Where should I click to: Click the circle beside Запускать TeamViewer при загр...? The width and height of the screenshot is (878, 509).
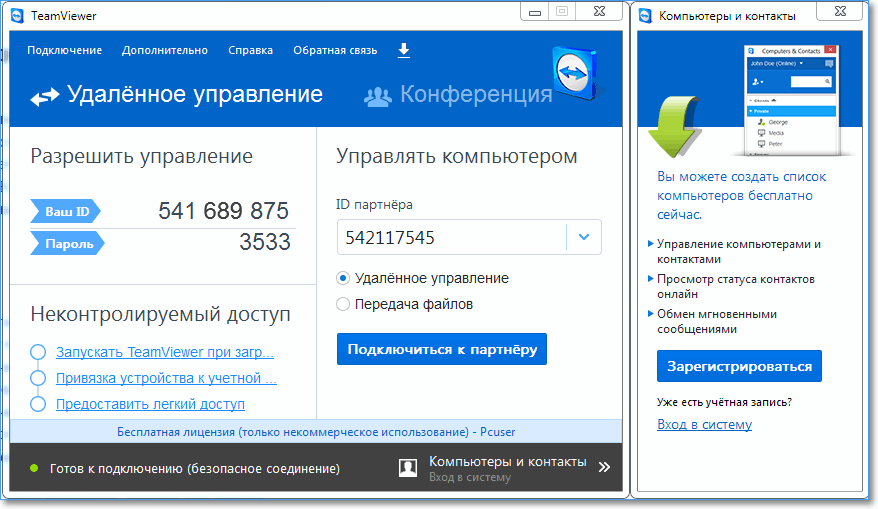[x=38, y=352]
